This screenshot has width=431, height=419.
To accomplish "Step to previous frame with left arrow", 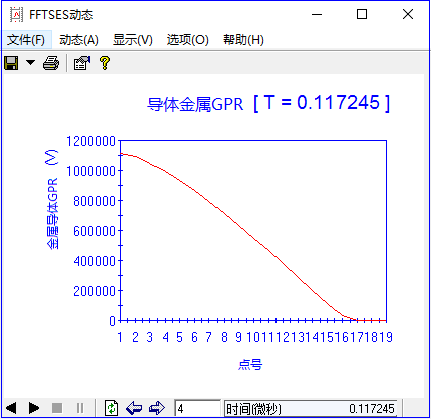I will pos(134,408).
